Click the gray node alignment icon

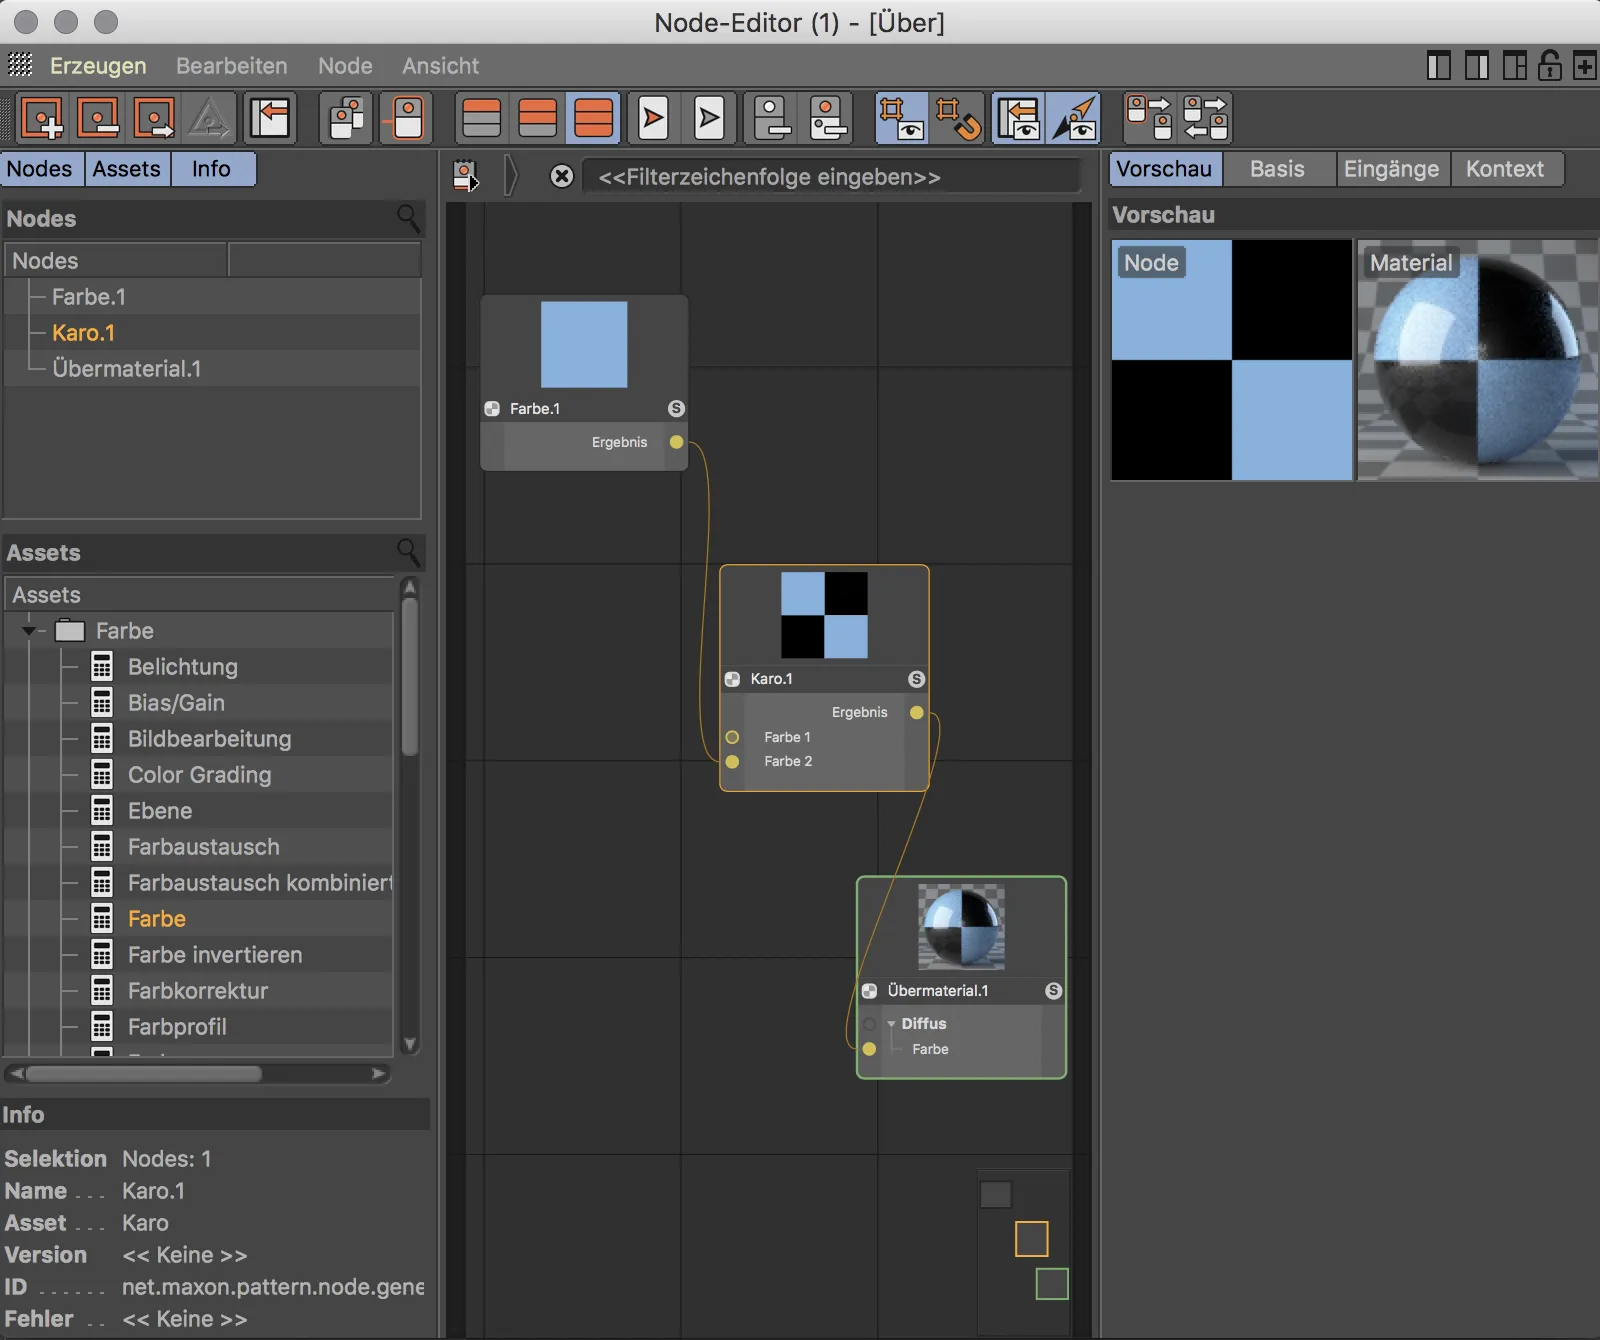point(772,118)
